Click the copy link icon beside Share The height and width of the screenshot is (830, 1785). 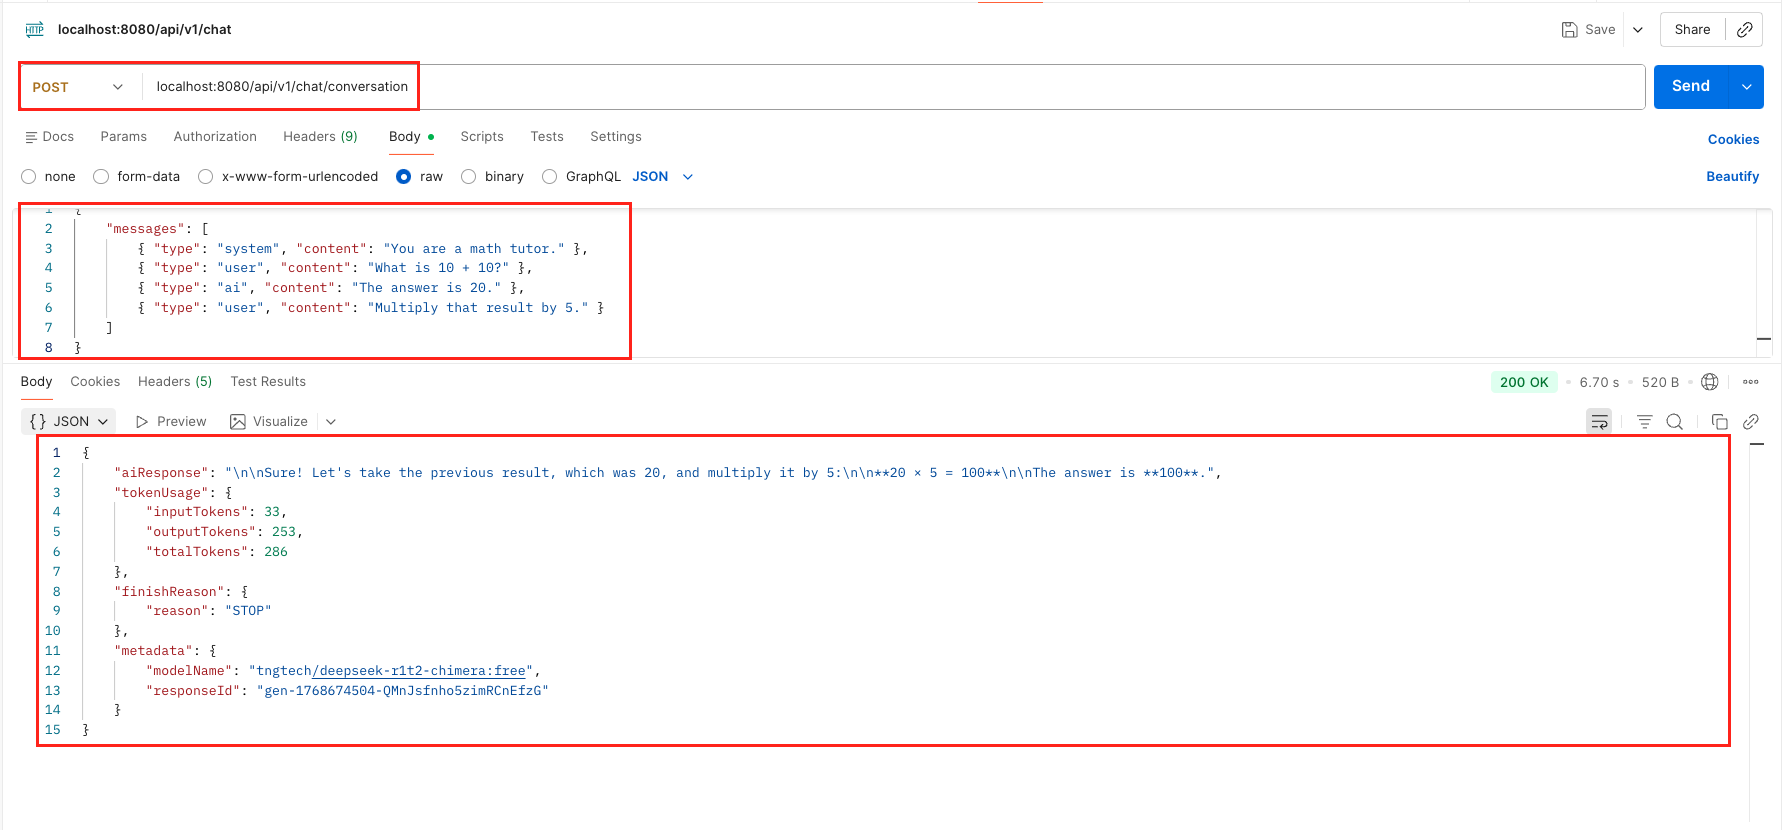click(x=1744, y=30)
